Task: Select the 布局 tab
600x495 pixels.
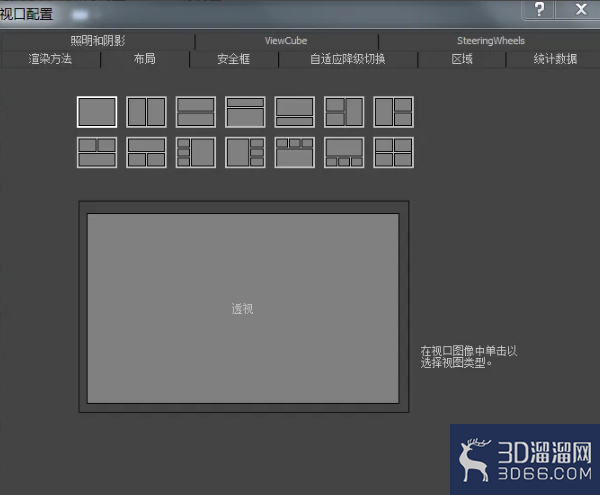Action: point(145,59)
